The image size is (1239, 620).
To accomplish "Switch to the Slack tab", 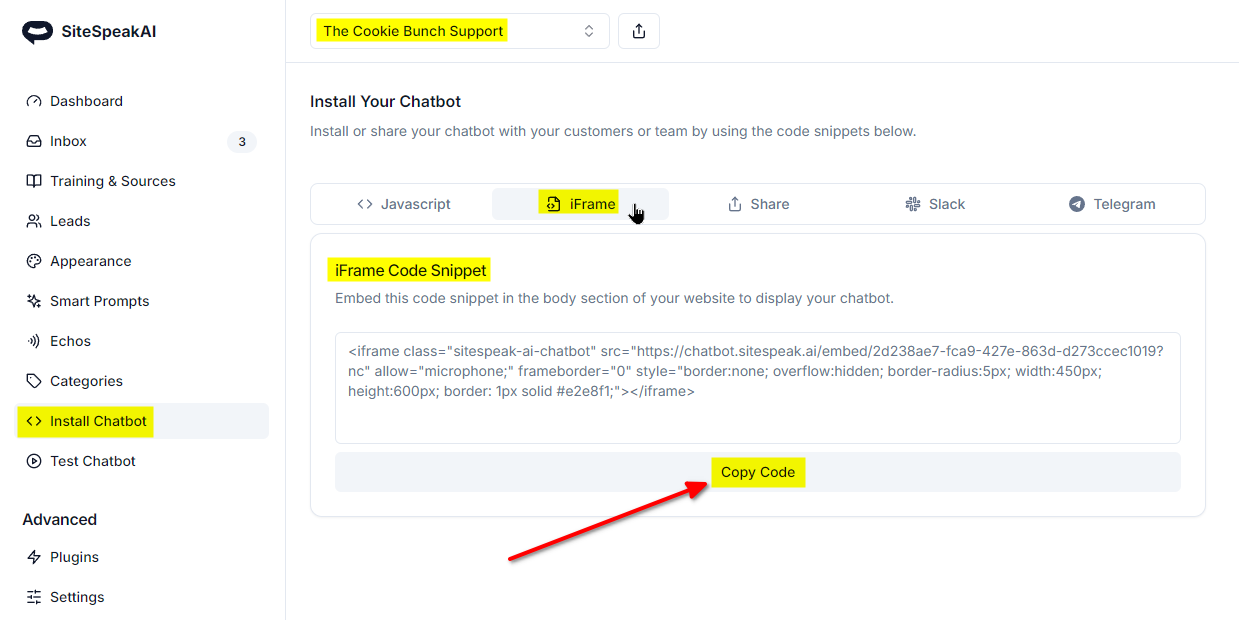I will point(935,204).
